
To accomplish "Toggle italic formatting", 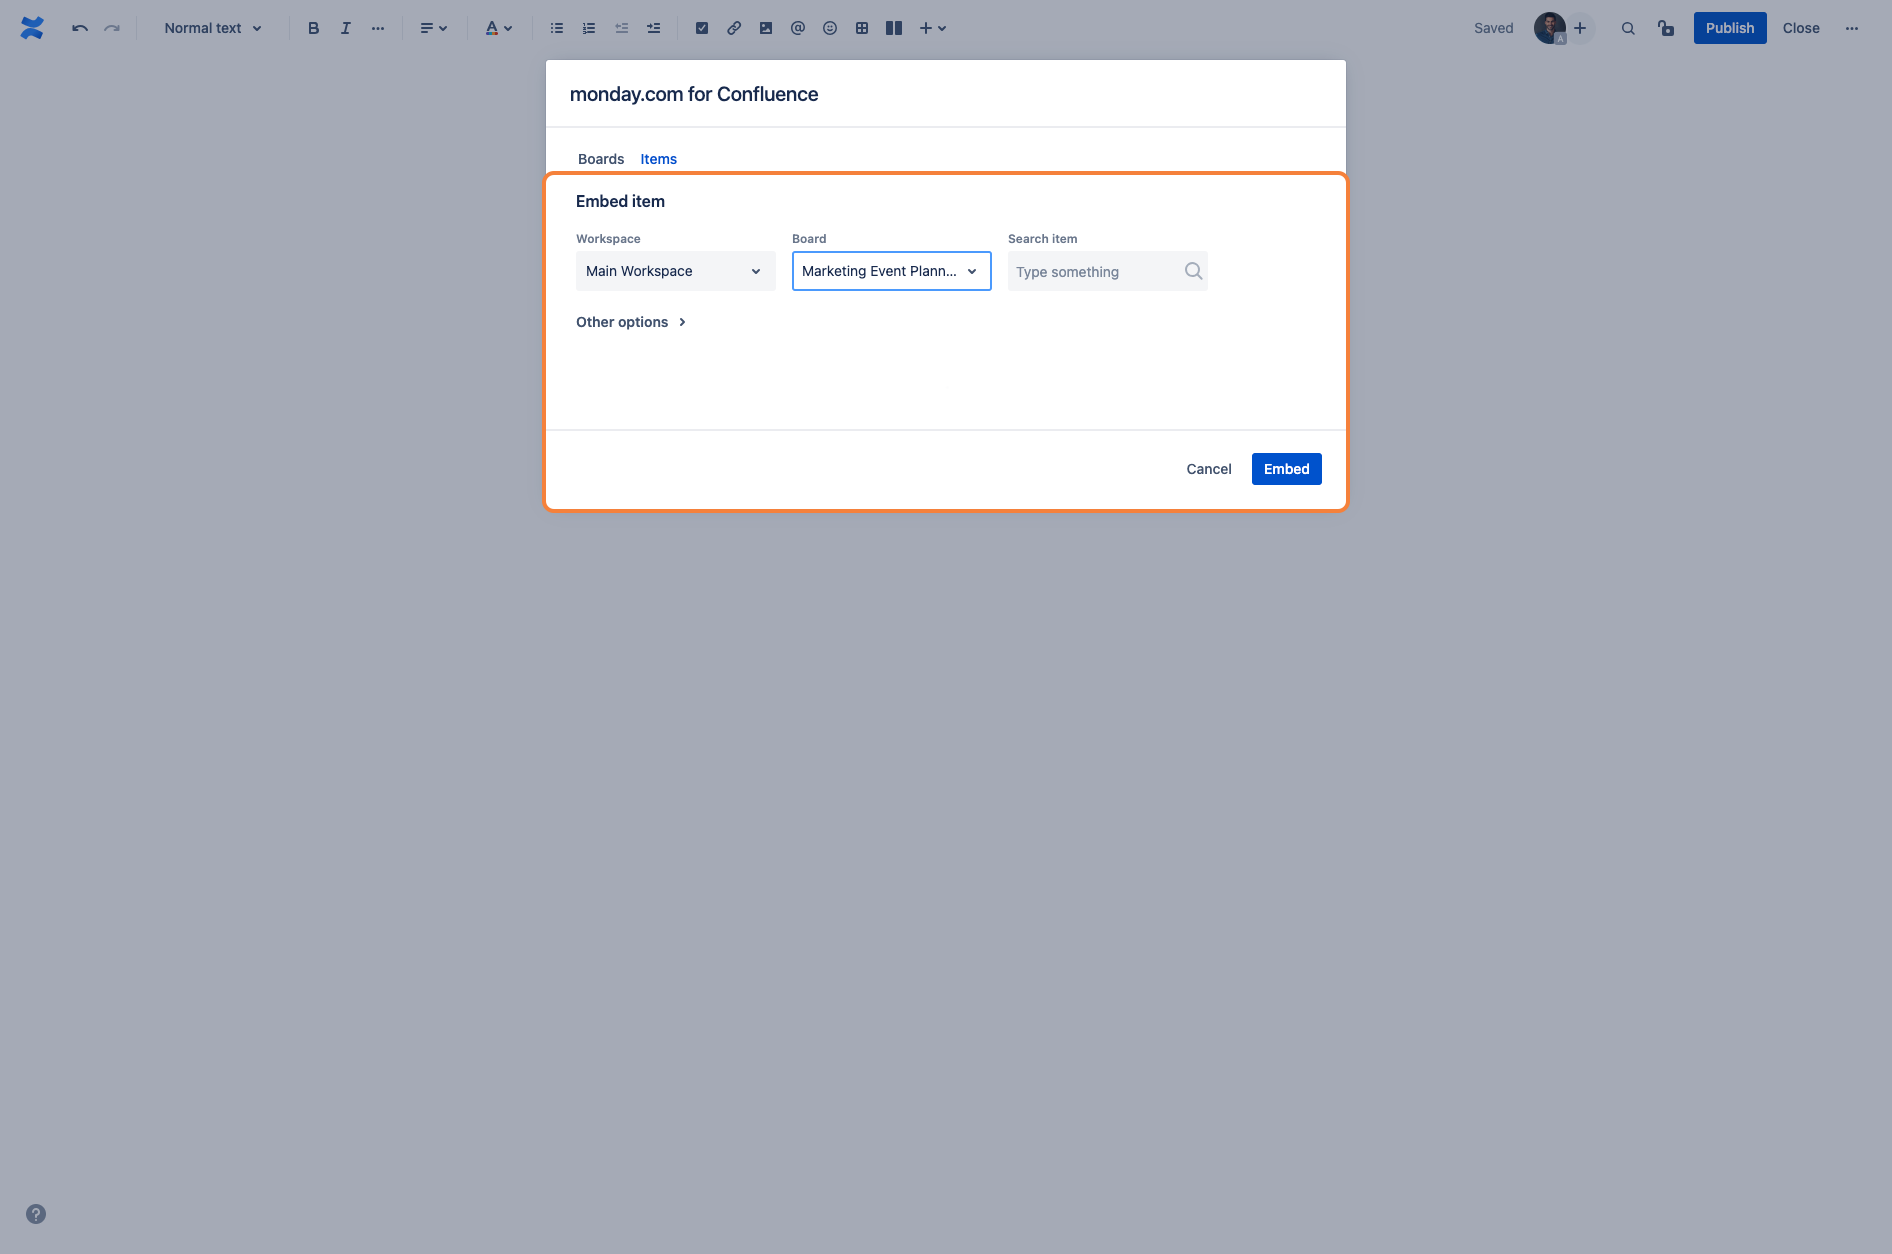I will 345,28.
